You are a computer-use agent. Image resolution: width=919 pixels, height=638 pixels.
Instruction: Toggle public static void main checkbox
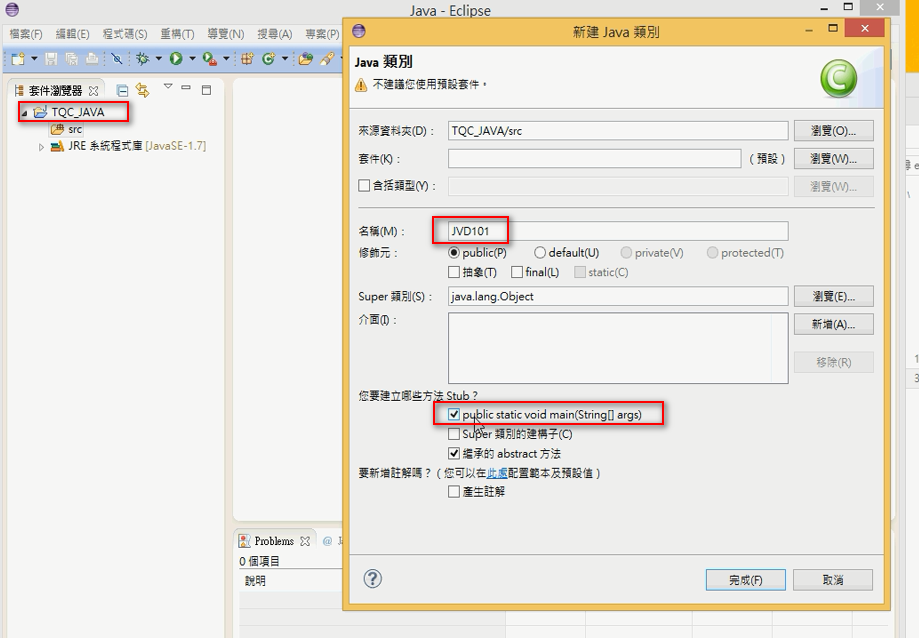tap(454, 414)
